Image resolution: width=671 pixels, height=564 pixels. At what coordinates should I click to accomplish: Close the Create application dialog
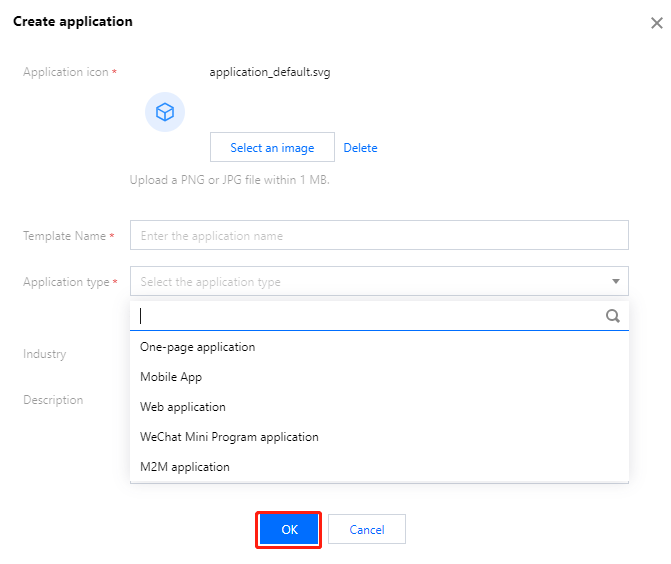tap(656, 23)
